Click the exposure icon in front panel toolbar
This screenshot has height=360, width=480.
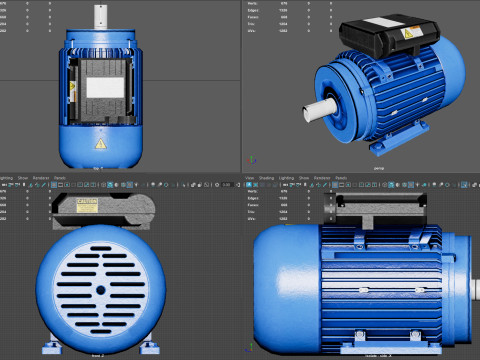click(217, 184)
